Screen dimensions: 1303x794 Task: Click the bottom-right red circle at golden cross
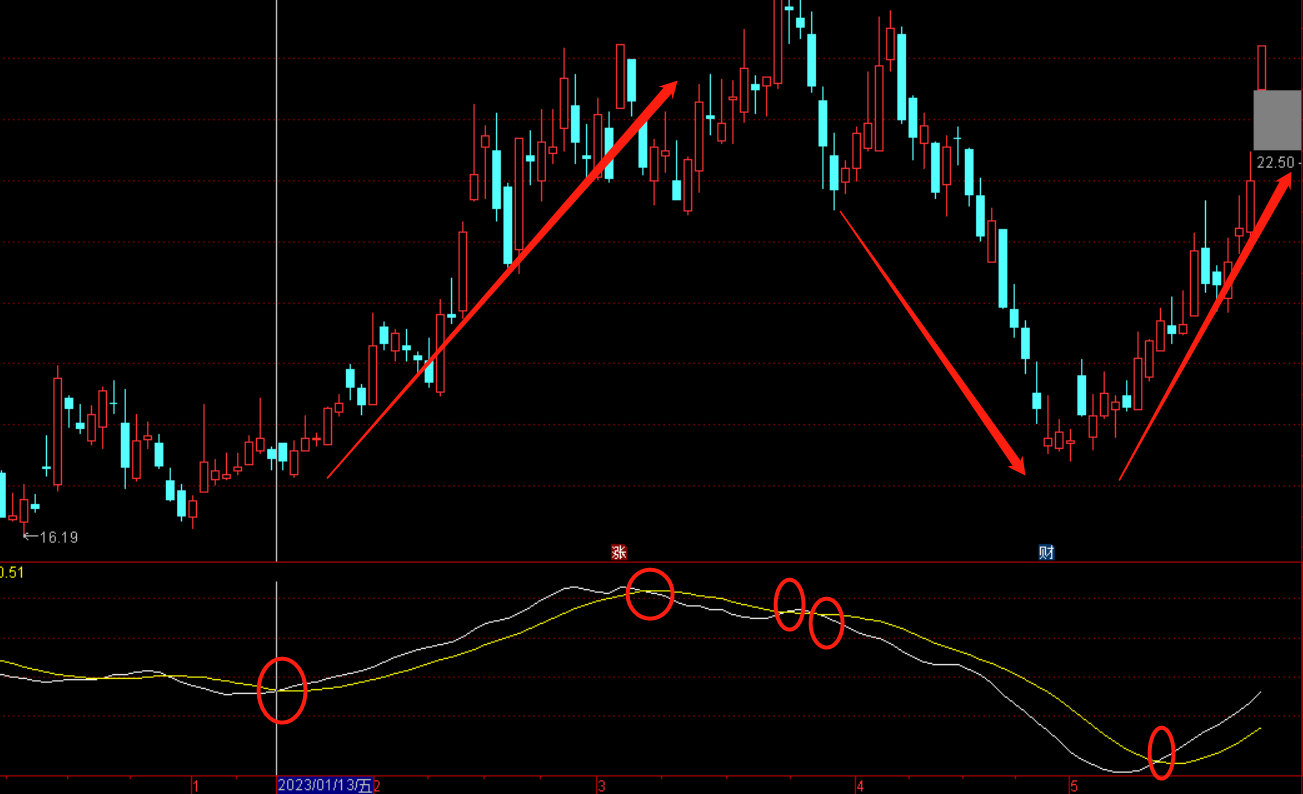coord(1161,752)
